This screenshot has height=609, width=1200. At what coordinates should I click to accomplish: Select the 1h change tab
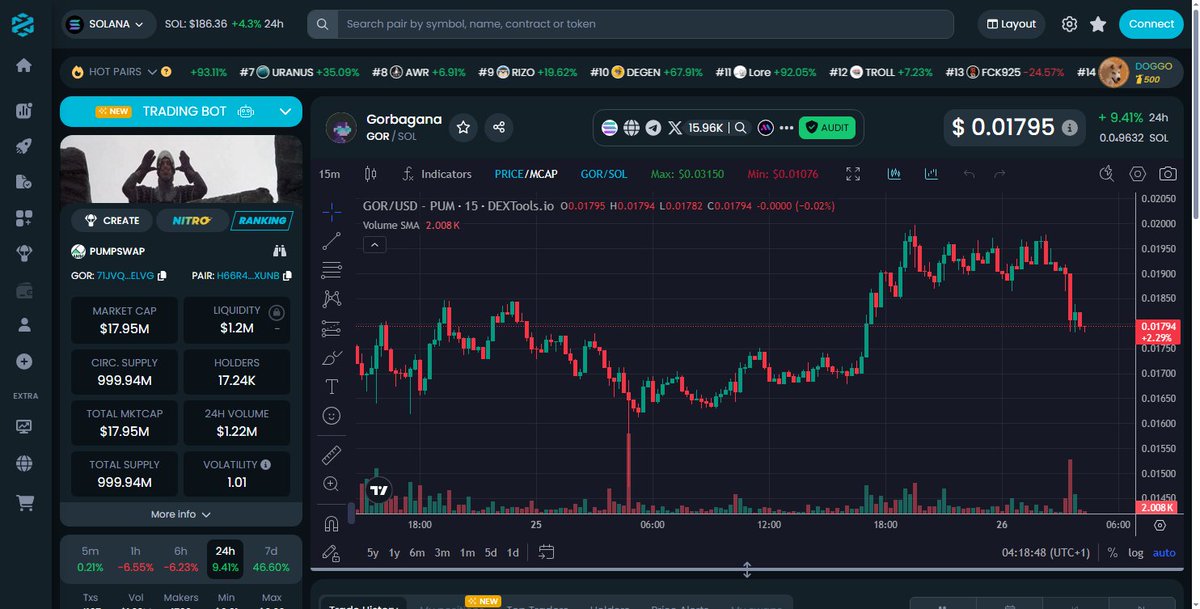pos(135,559)
